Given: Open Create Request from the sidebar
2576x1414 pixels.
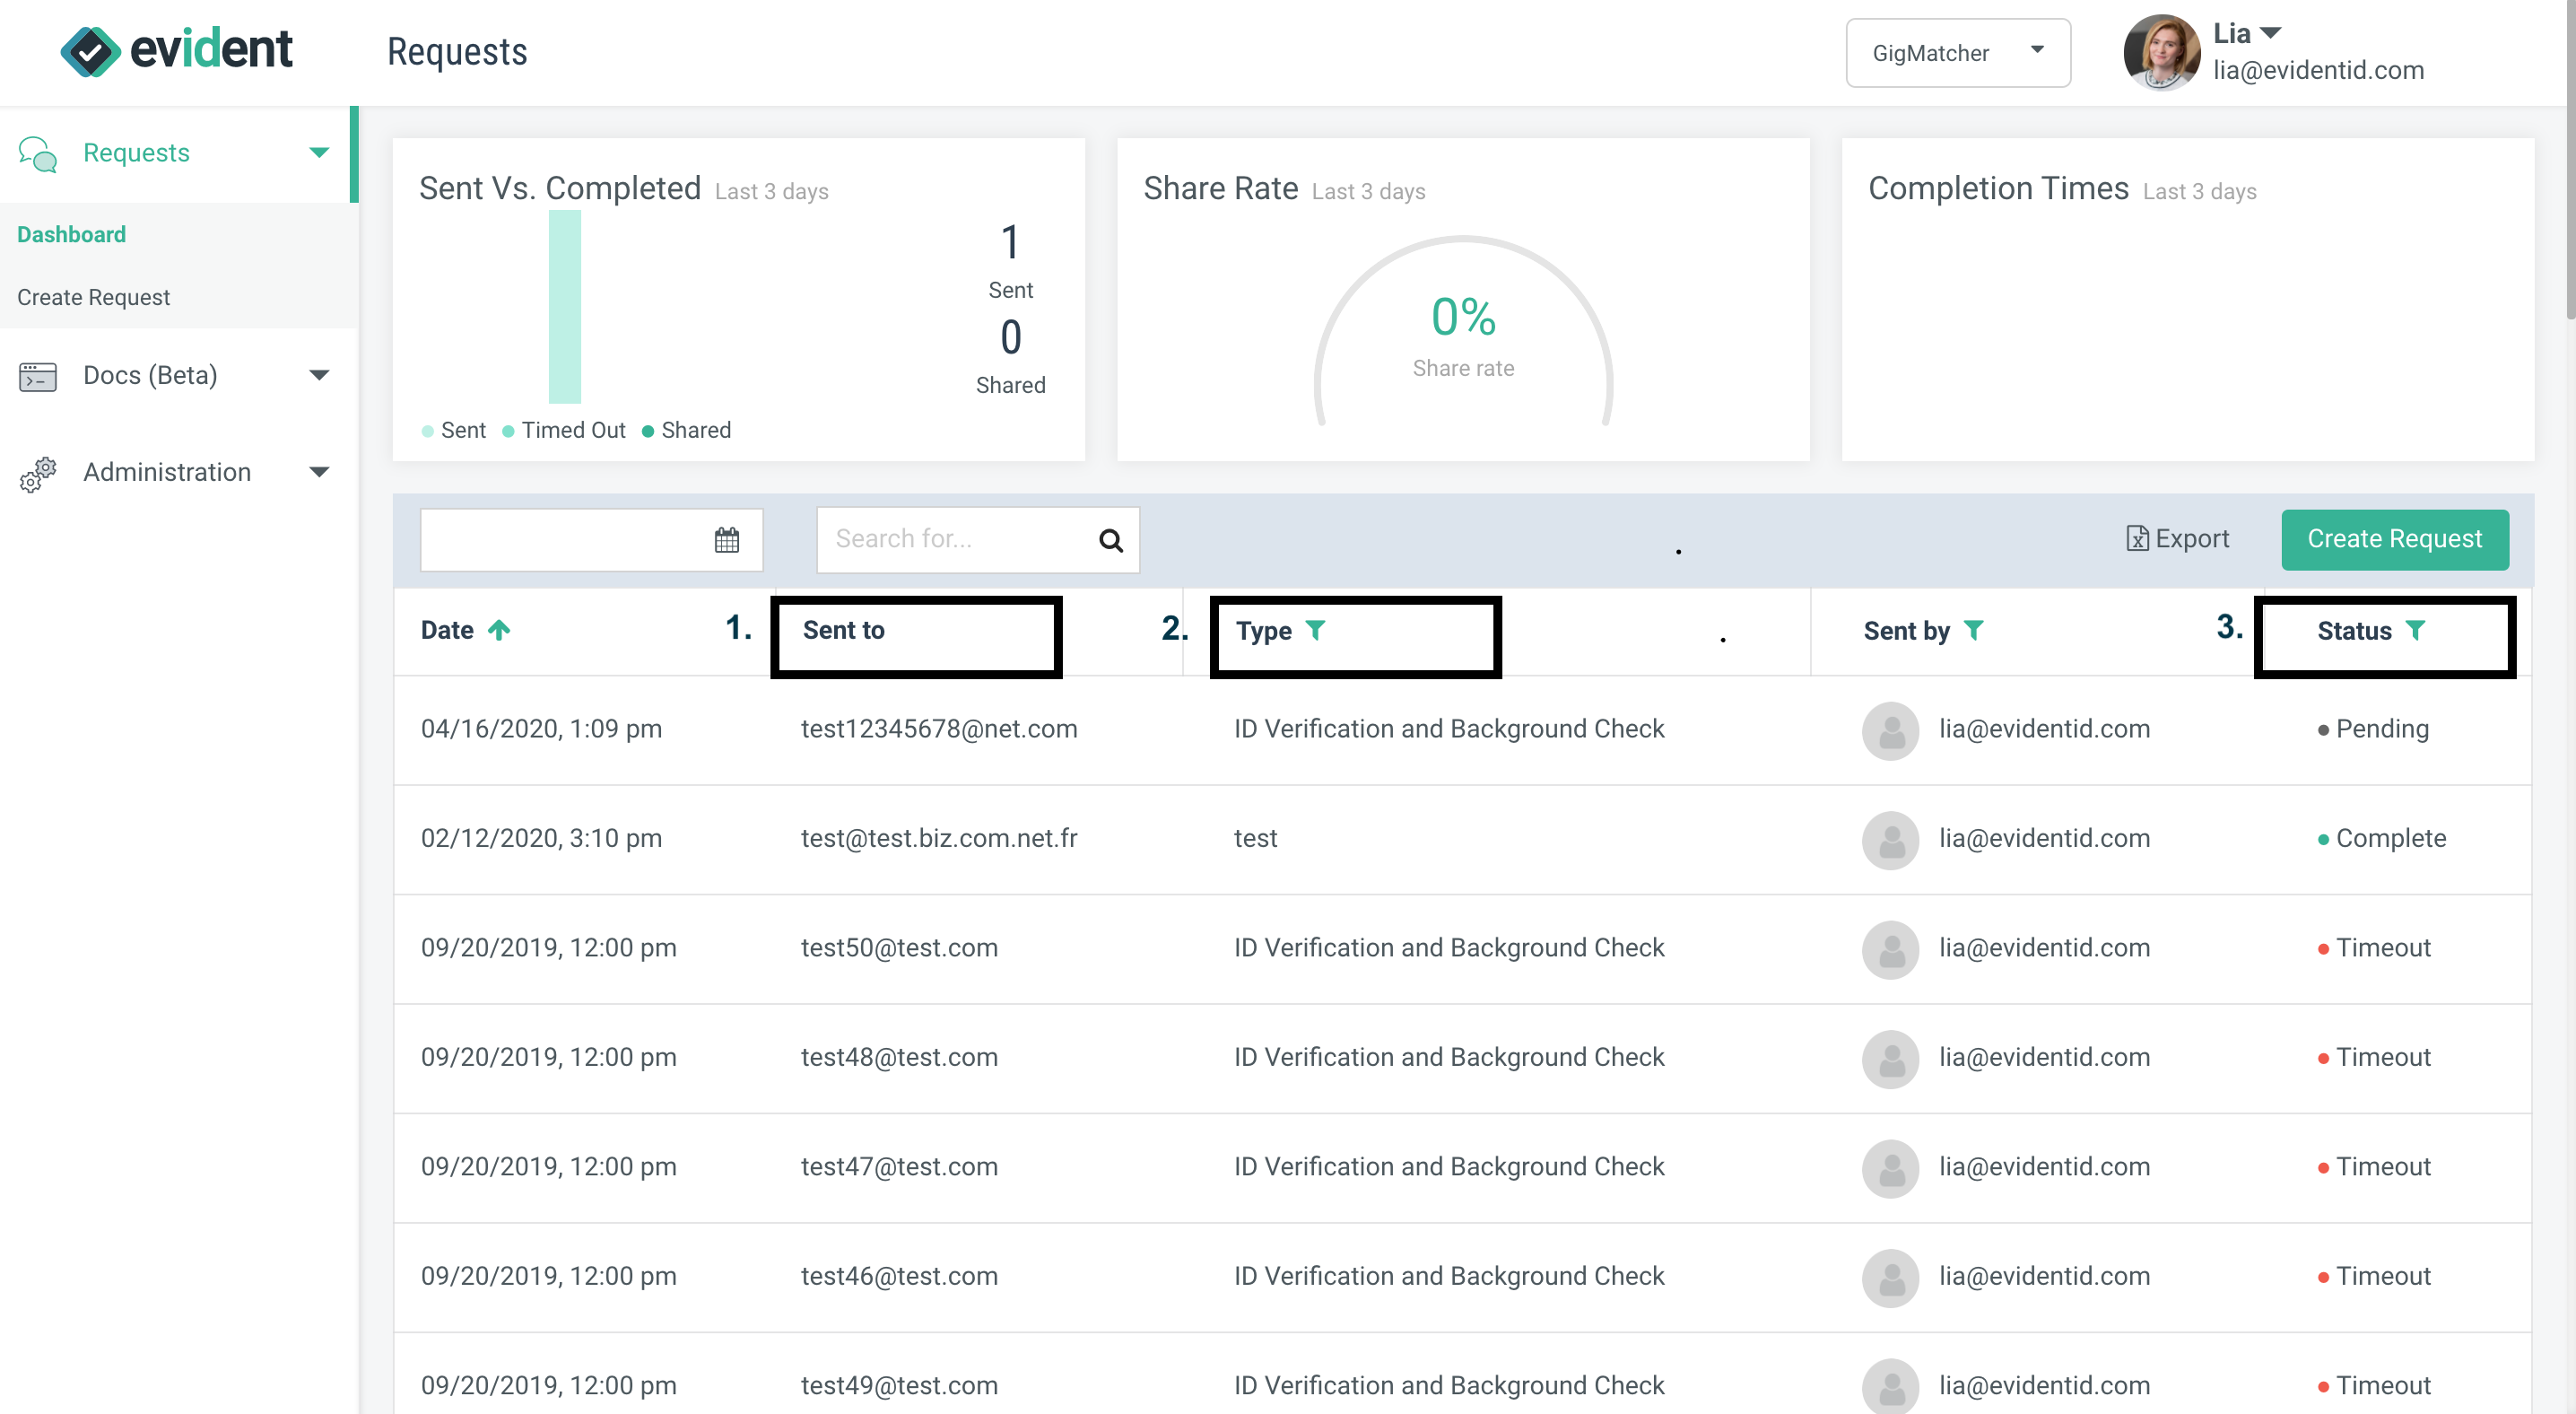Looking at the screenshot, I should (x=93, y=297).
